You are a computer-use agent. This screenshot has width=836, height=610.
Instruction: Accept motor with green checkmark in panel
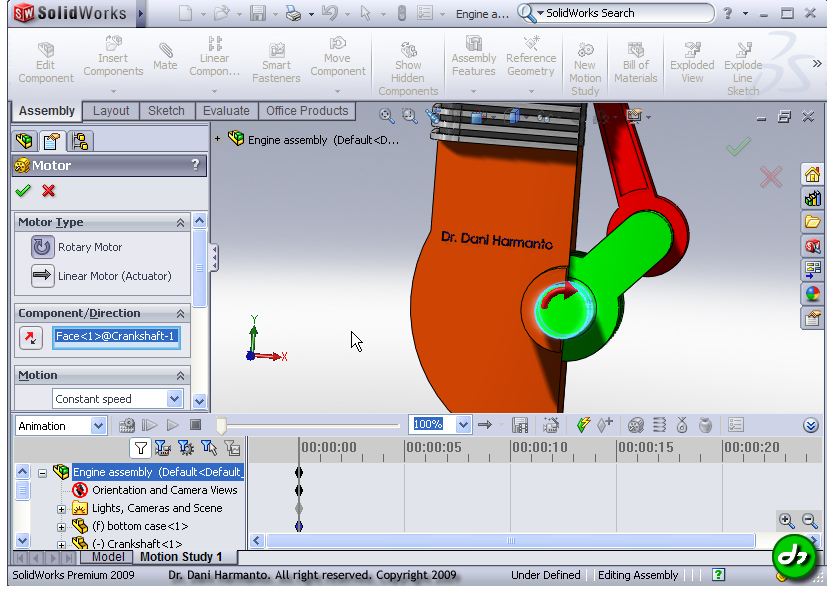pos(23,190)
